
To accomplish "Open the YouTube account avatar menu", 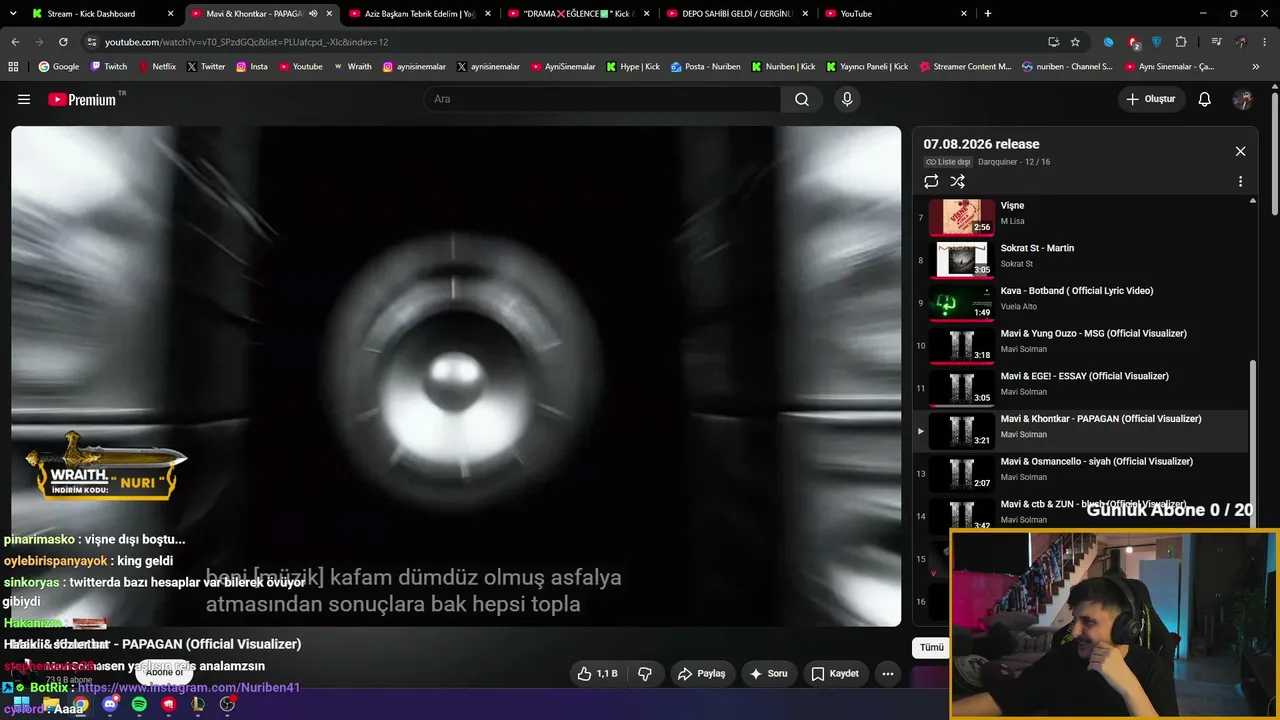I will (x=1243, y=99).
